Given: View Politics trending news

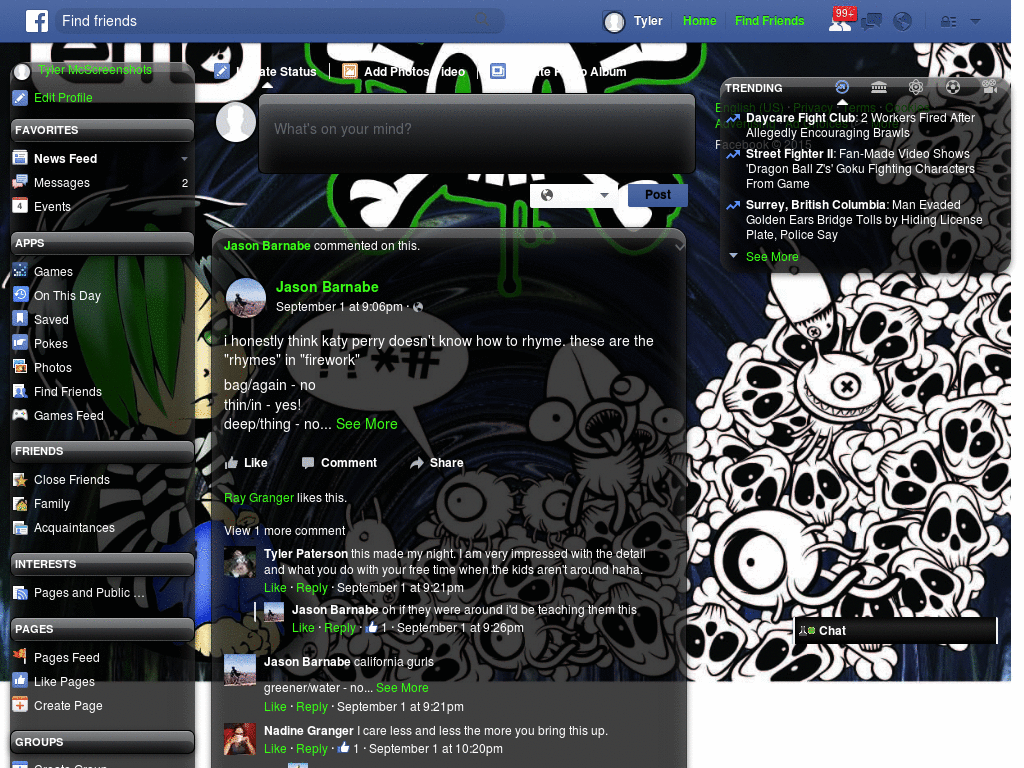Looking at the screenshot, I should point(879,87).
